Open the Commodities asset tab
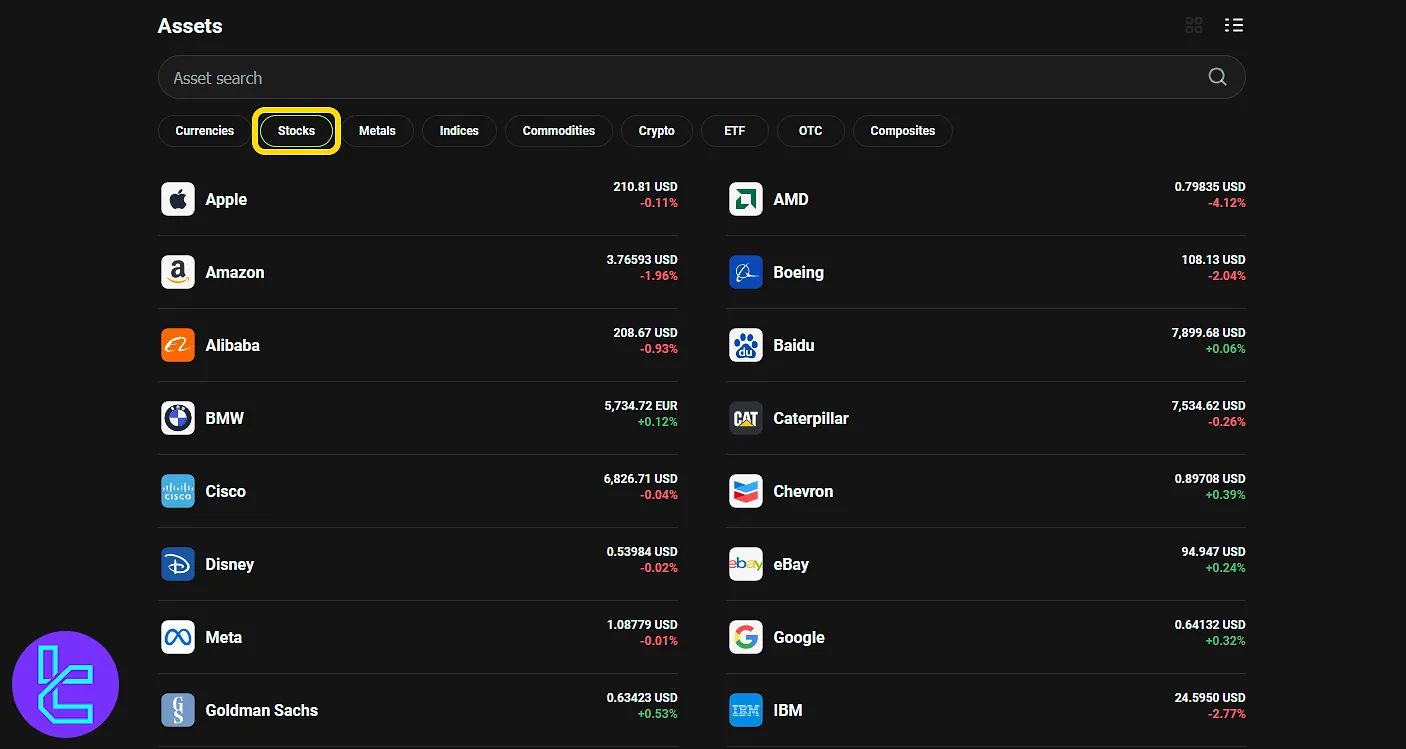This screenshot has width=1406, height=749. click(x=559, y=131)
